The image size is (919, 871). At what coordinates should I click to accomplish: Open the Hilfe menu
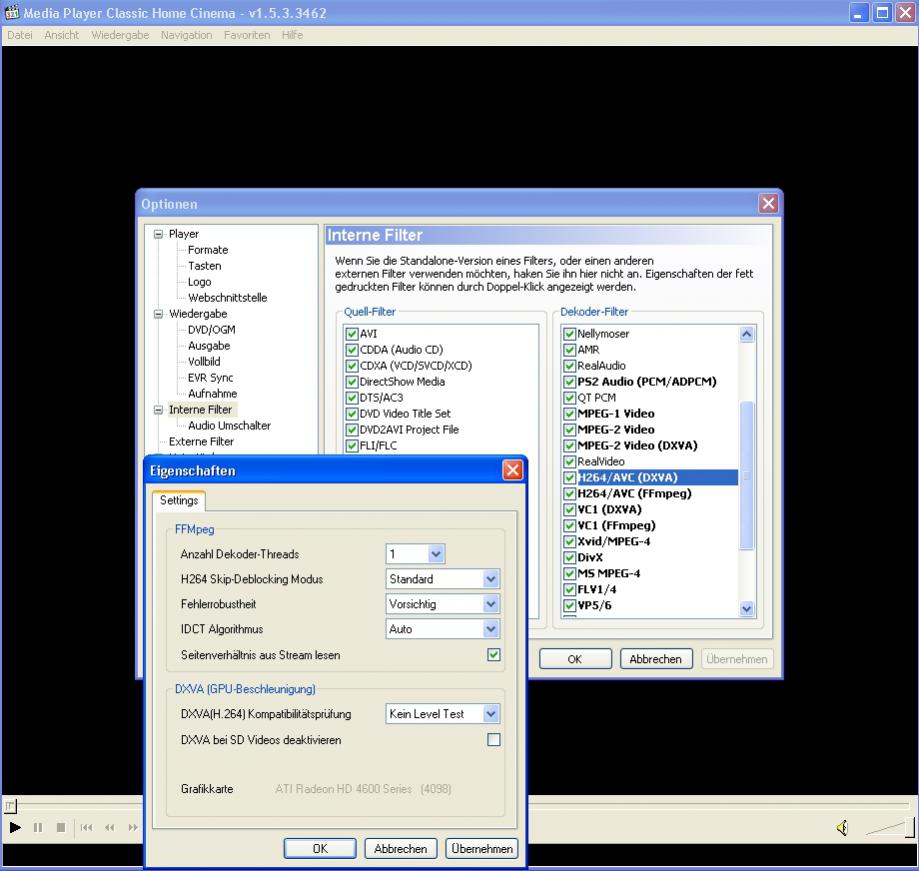[x=292, y=35]
